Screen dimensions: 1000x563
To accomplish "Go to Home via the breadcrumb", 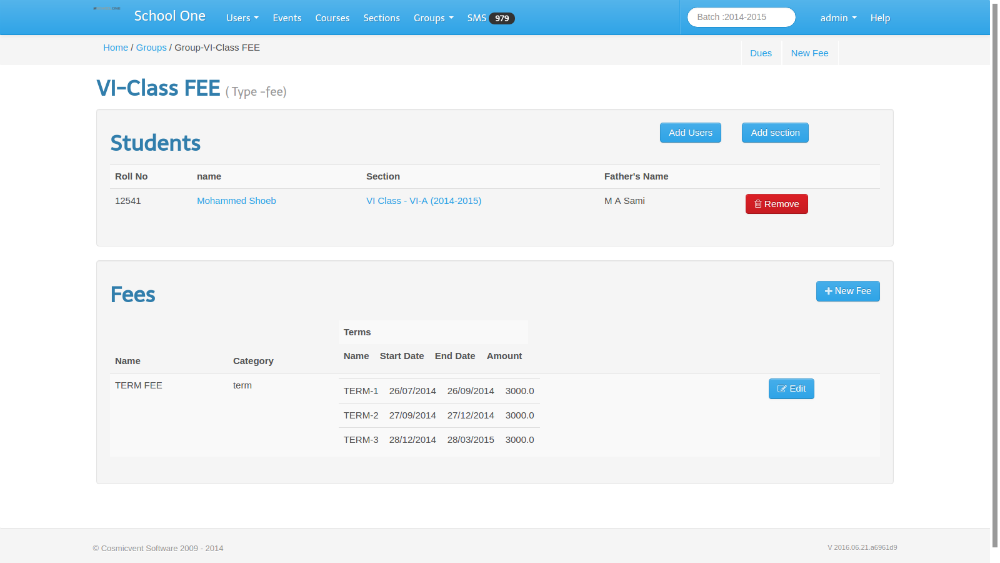I will pos(115,48).
